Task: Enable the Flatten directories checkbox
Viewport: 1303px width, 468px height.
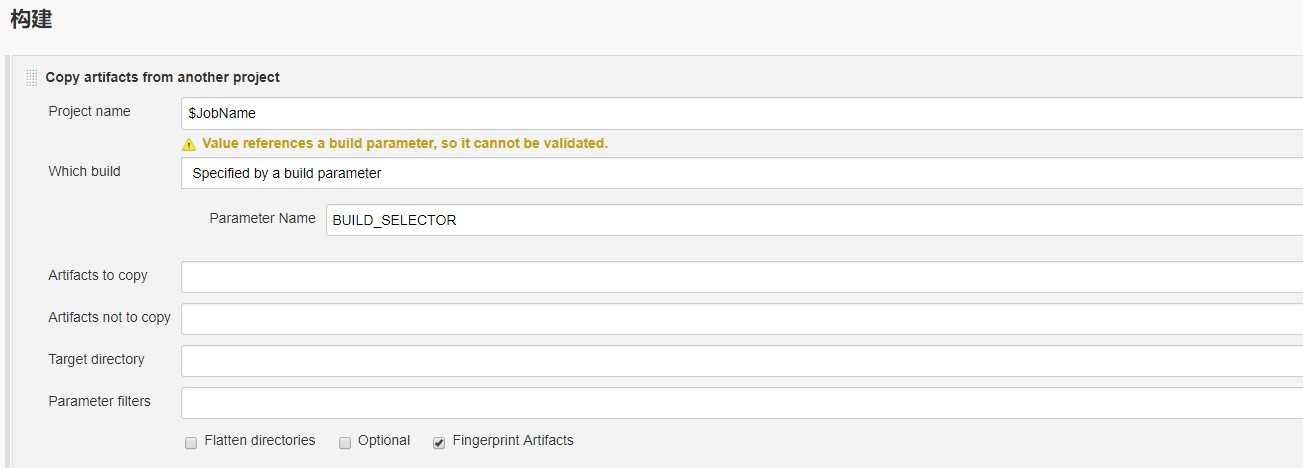Action: tap(191, 443)
